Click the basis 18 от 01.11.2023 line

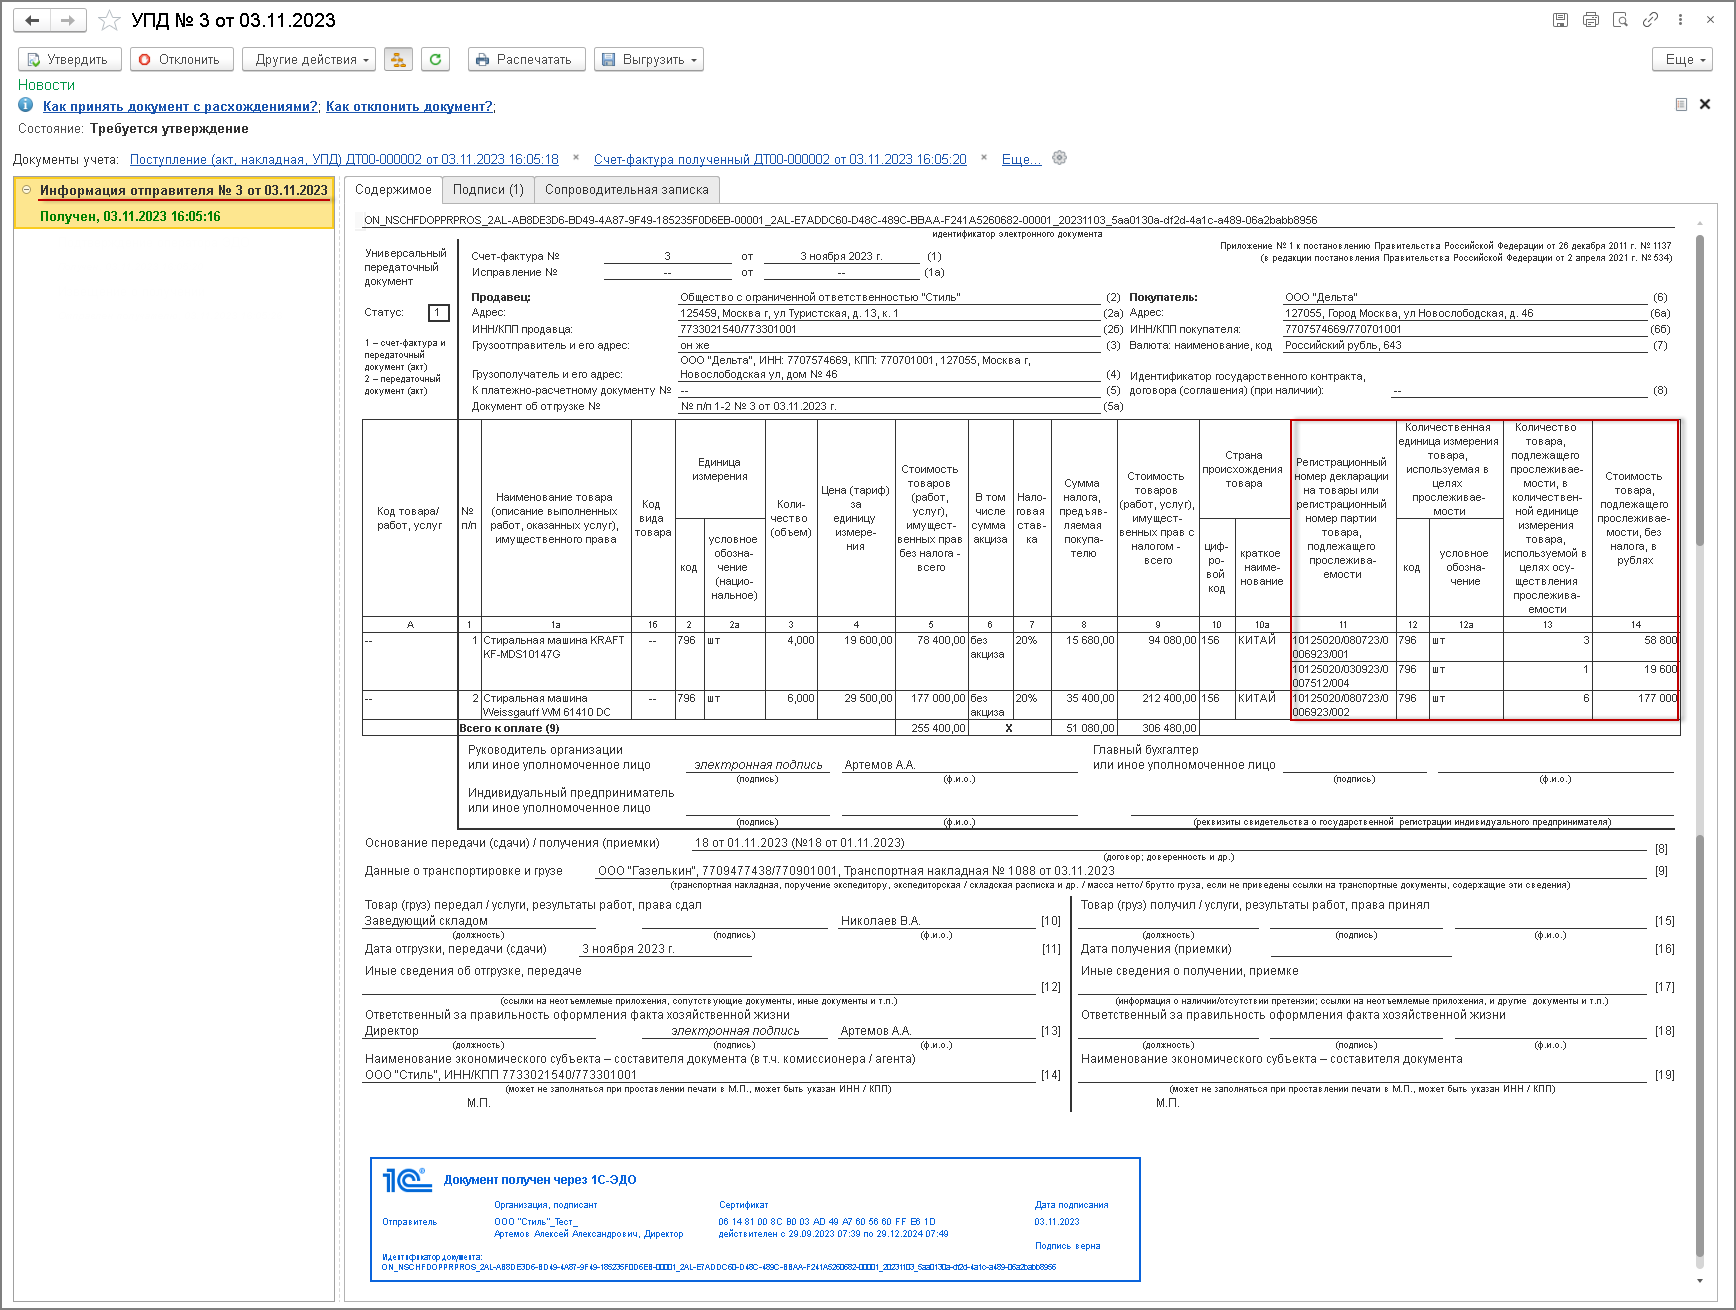(1169, 843)
